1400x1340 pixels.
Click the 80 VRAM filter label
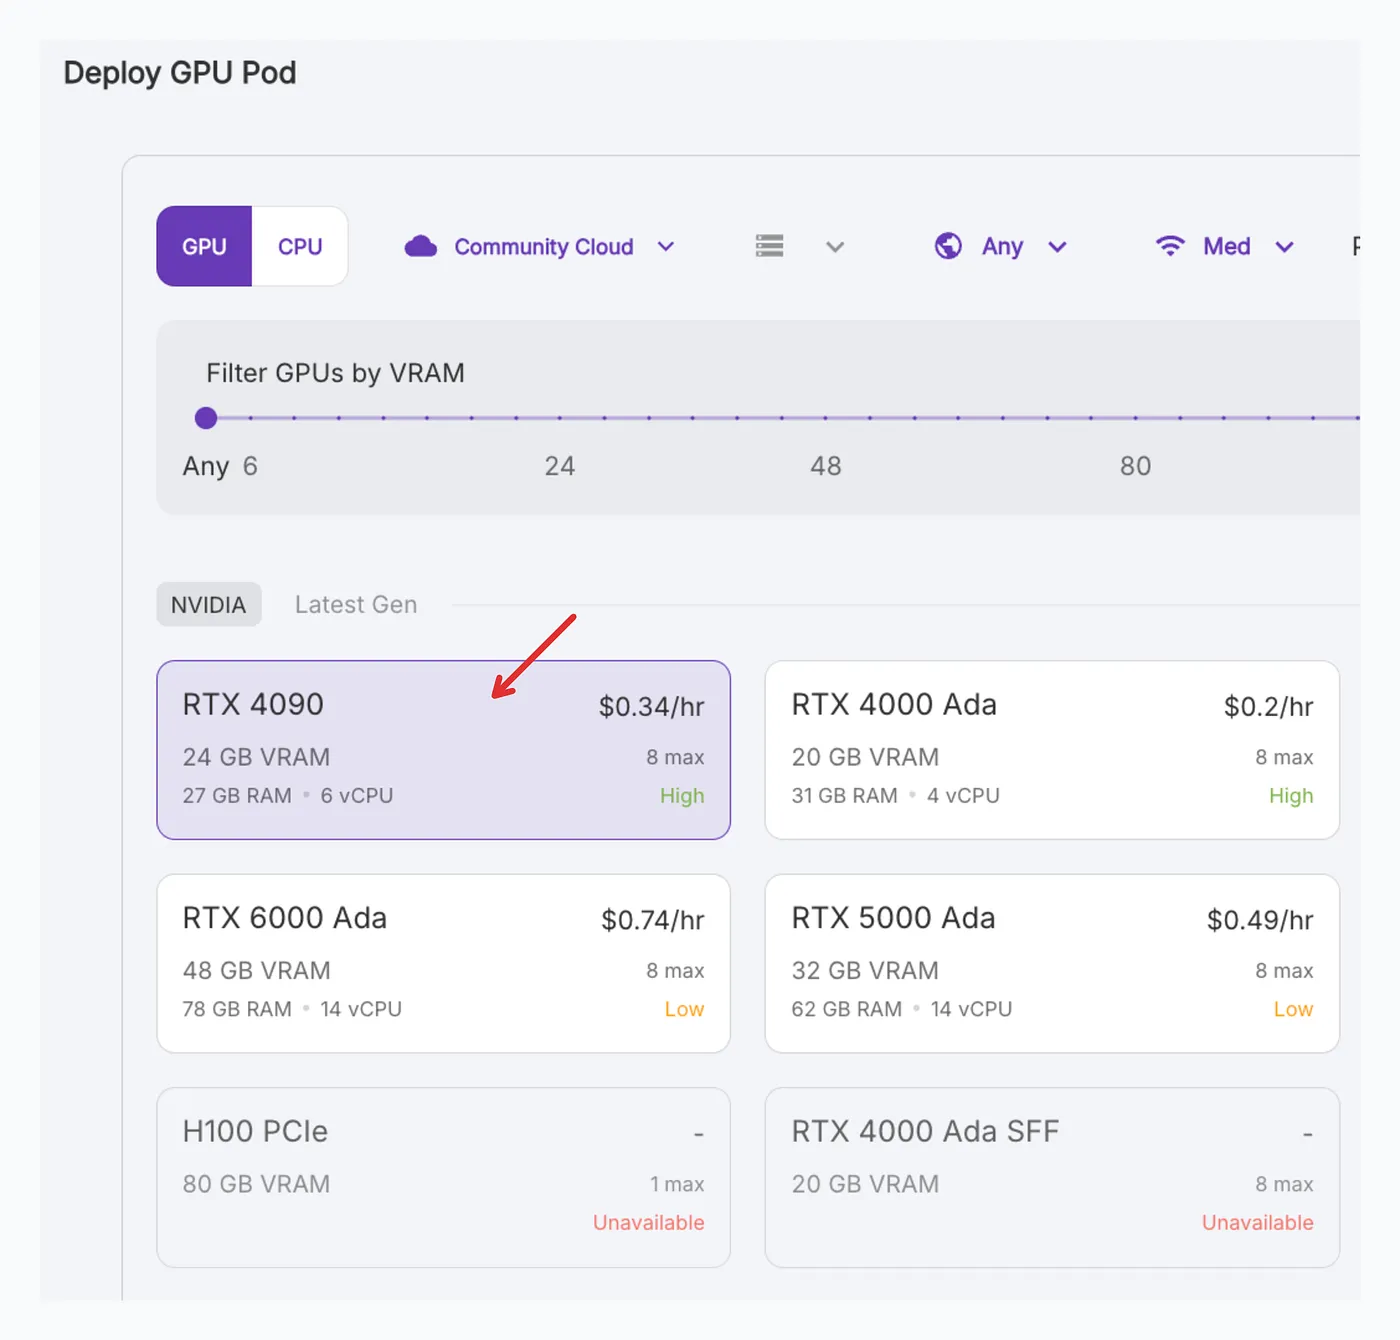pos(1135,466)
